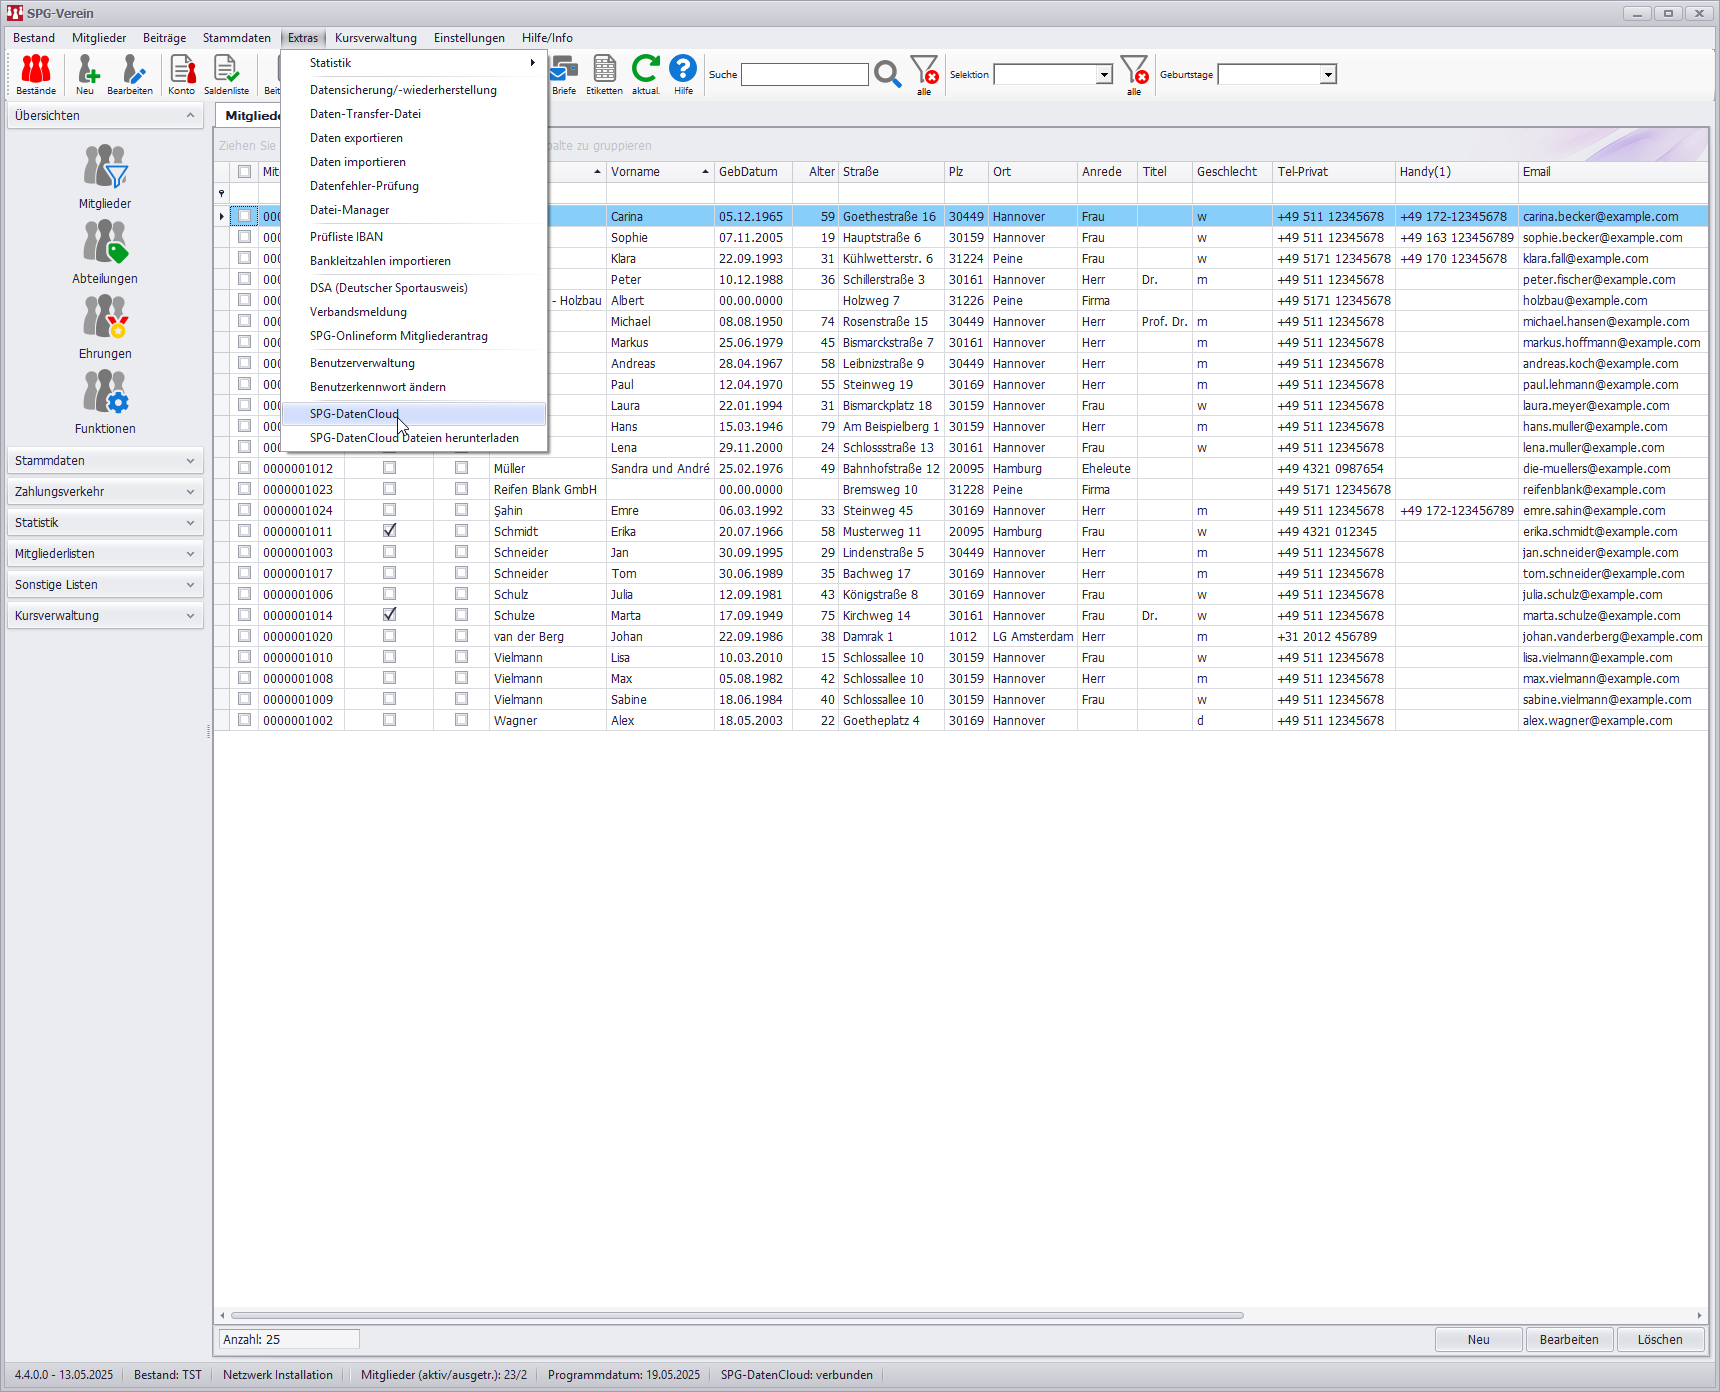Open Bestände from the toolbar
Image resolution: width=1720 pixels, height=1392 pixels.
(36, 74)
